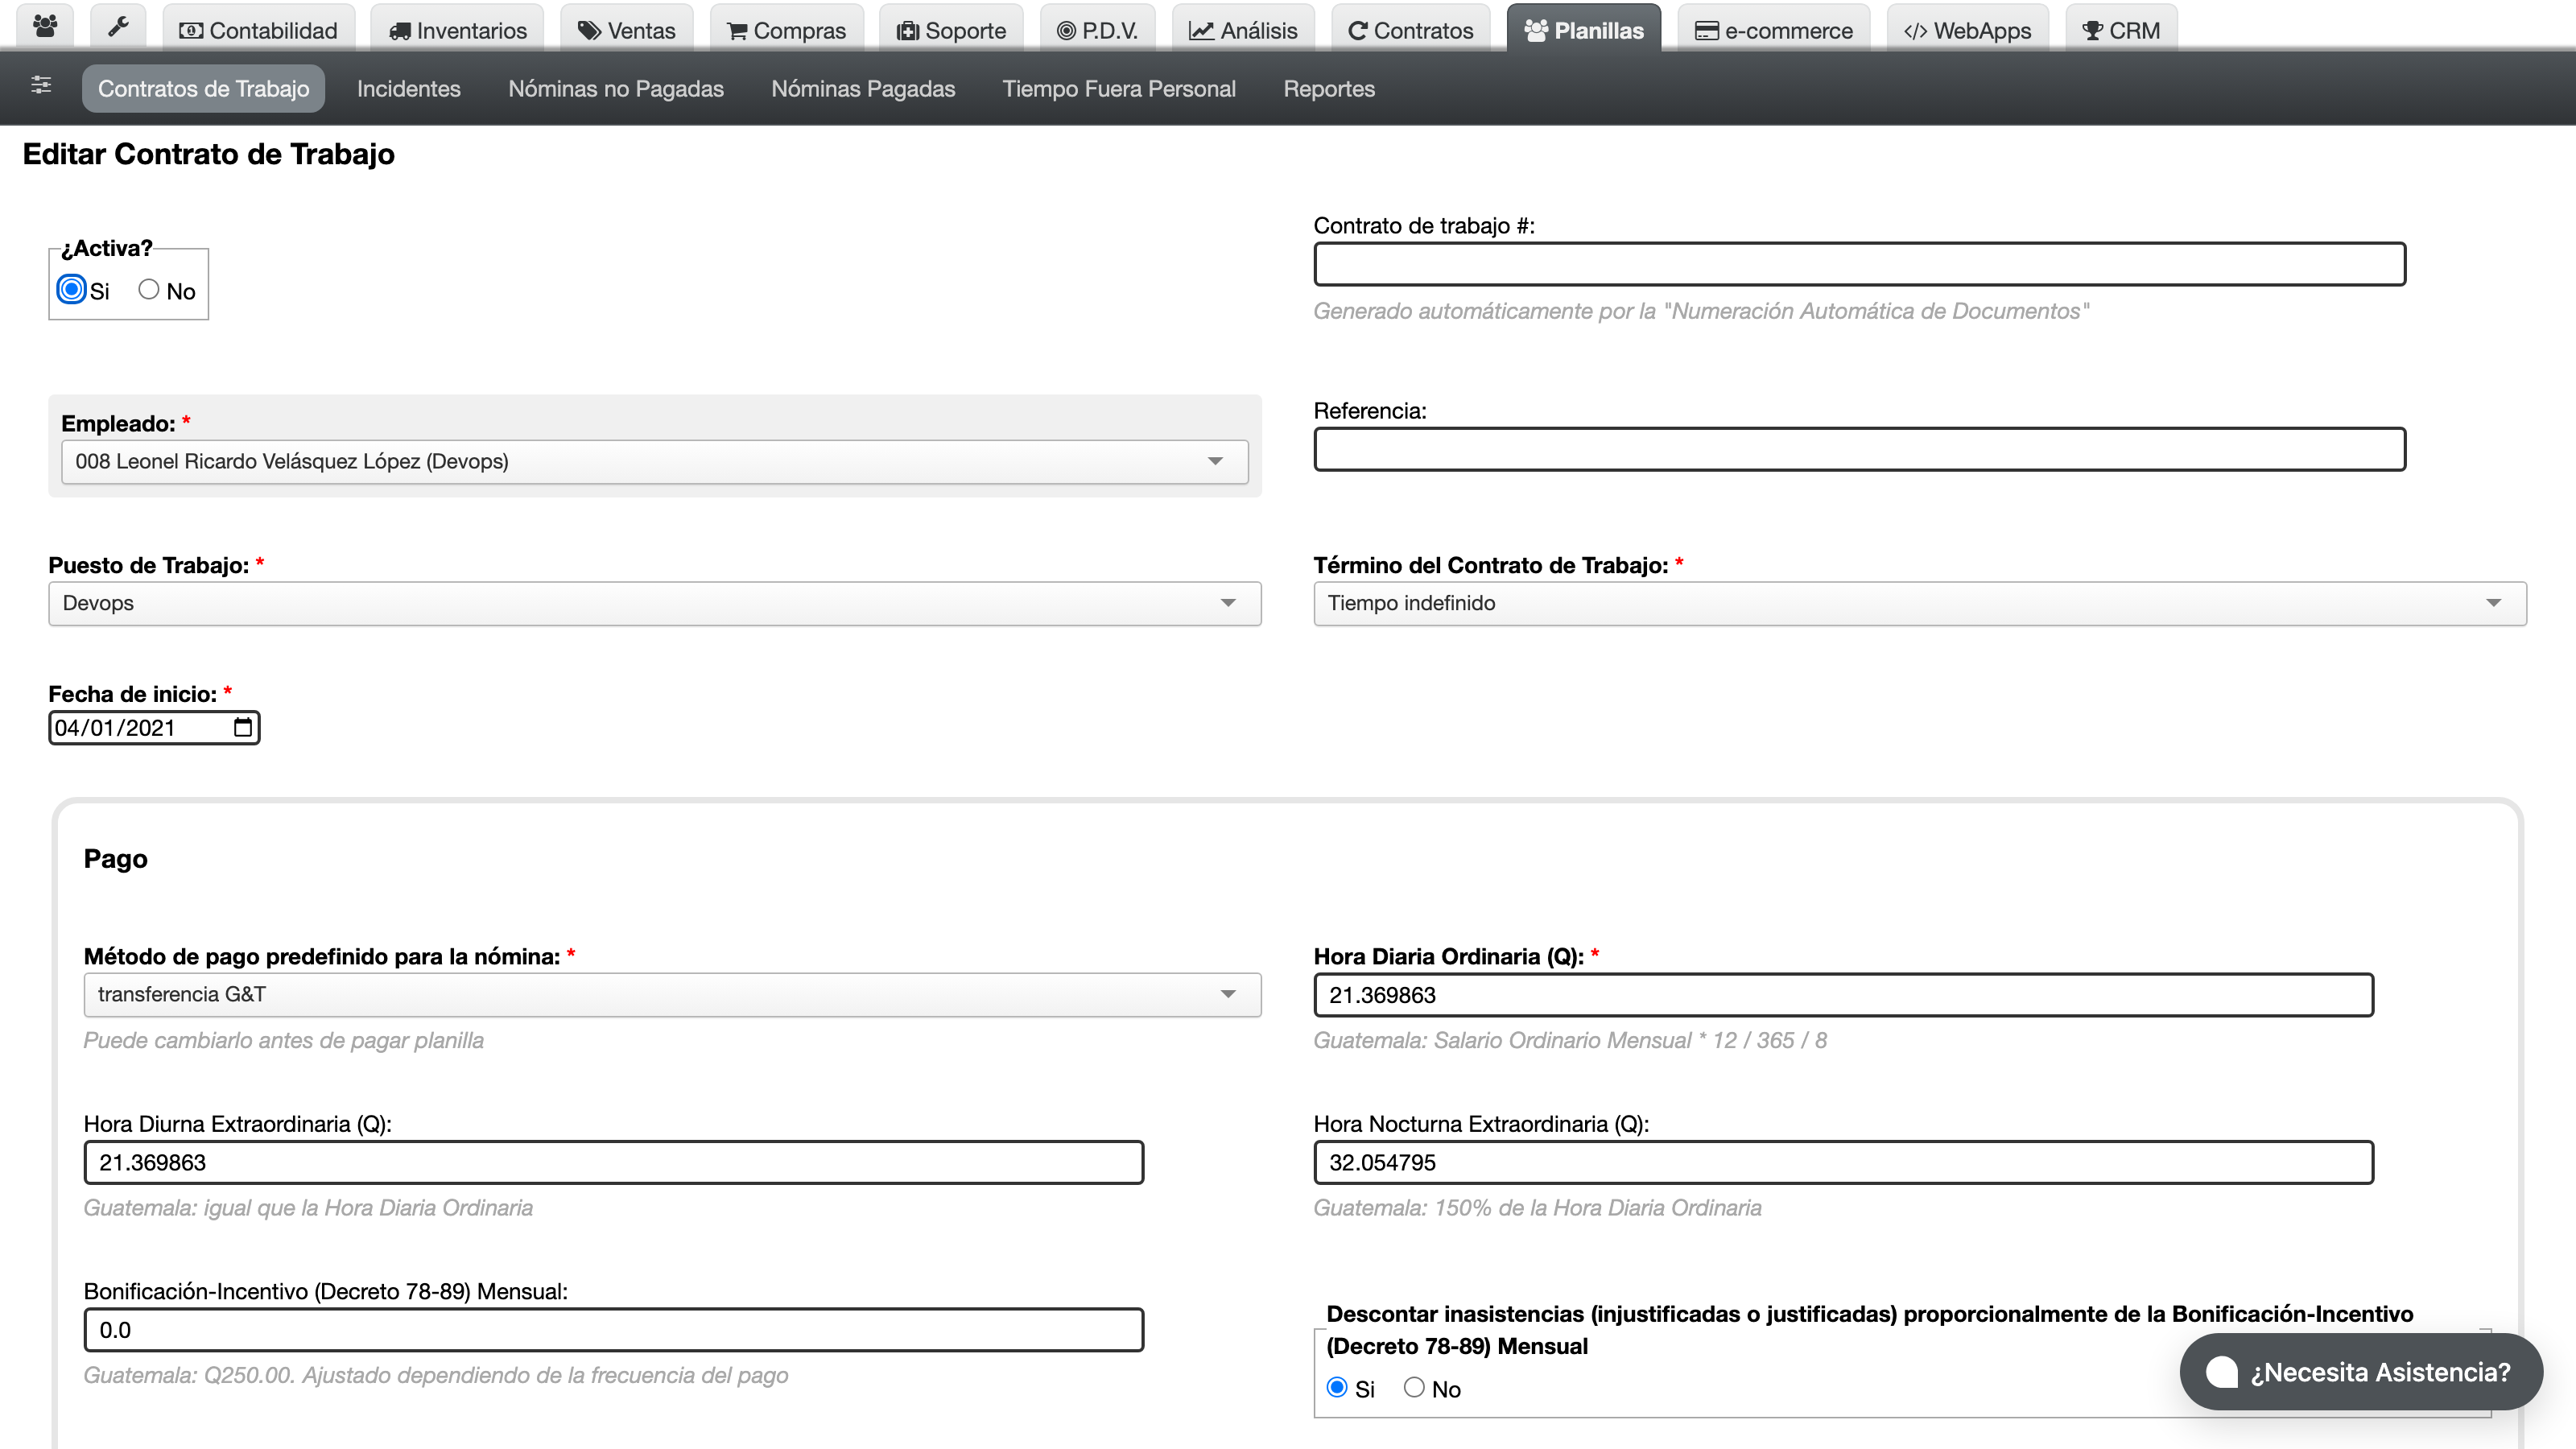Select the Planillas module tab
Viewport: 2576px width, 1449px height.
1584,29
